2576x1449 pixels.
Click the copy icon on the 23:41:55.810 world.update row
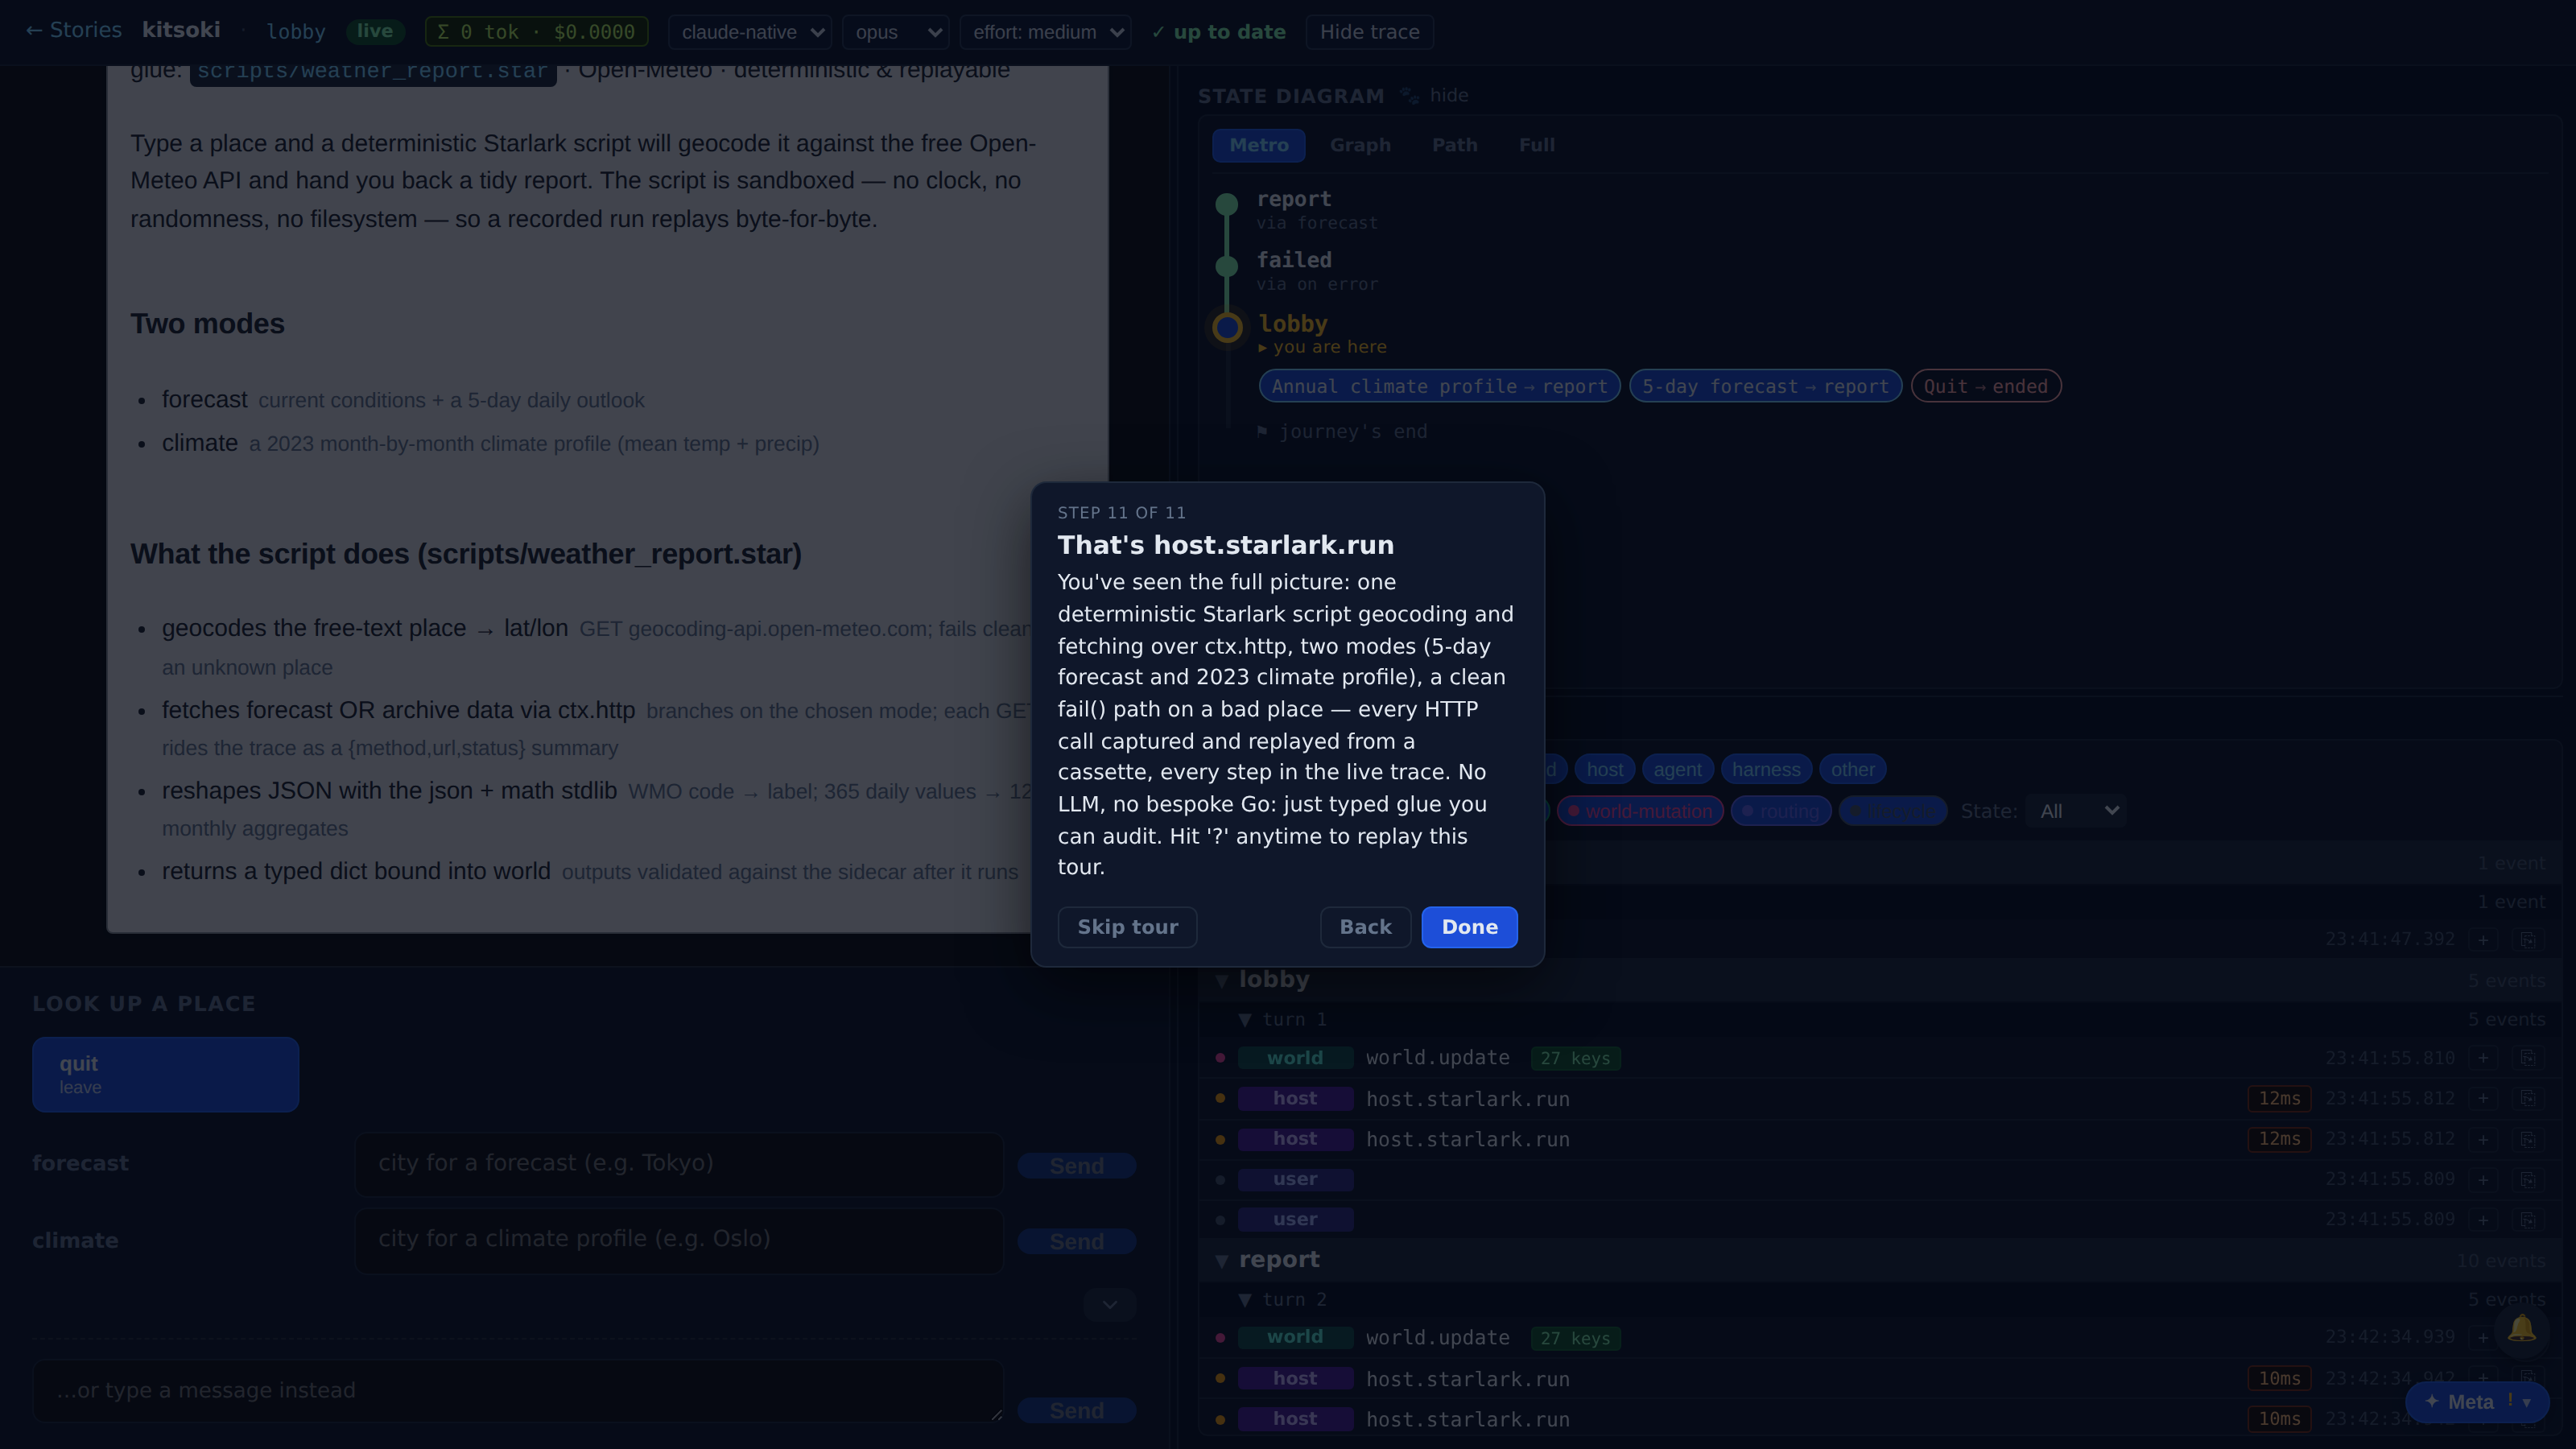[2527, 1058]
